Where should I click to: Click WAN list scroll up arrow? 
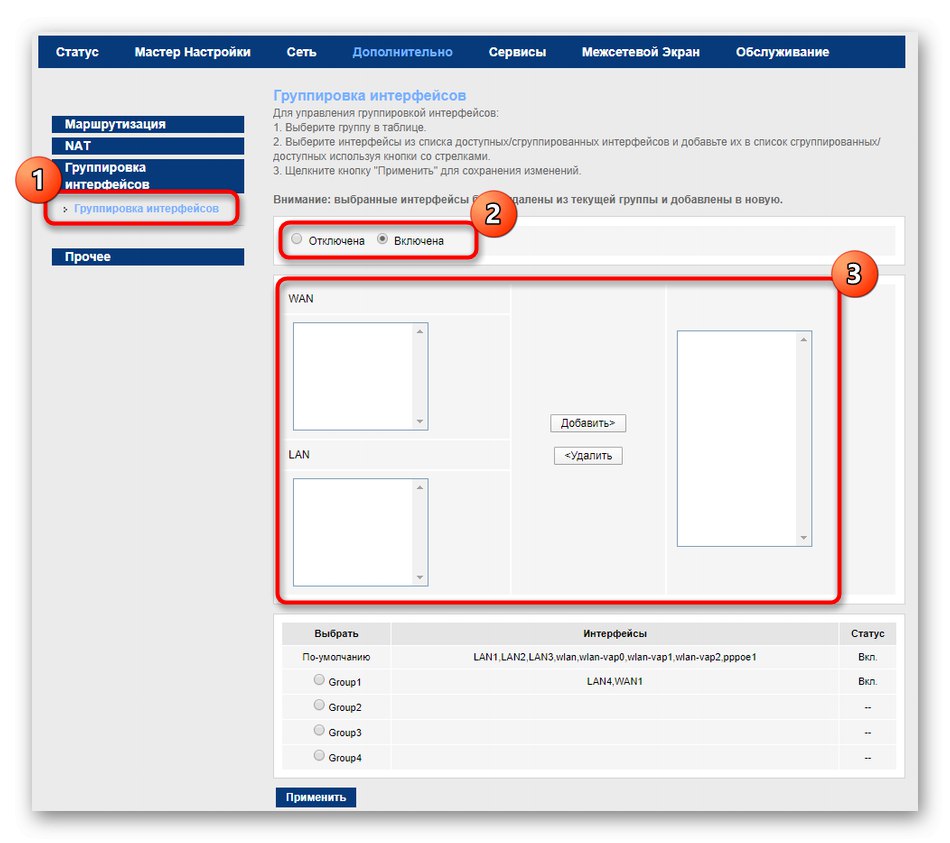(x=420, y=332)
